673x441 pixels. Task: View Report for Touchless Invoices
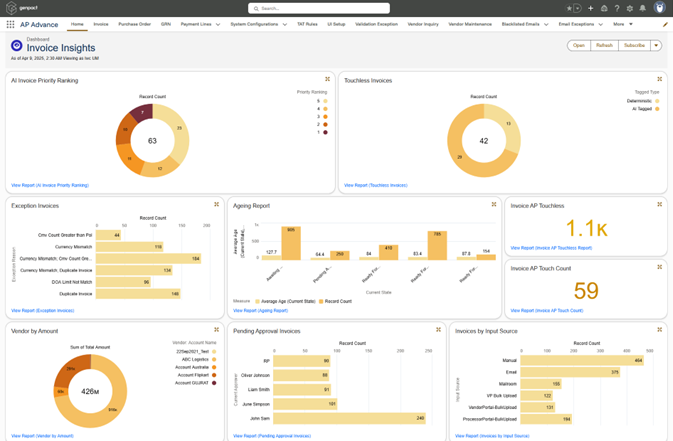[376, 185]
